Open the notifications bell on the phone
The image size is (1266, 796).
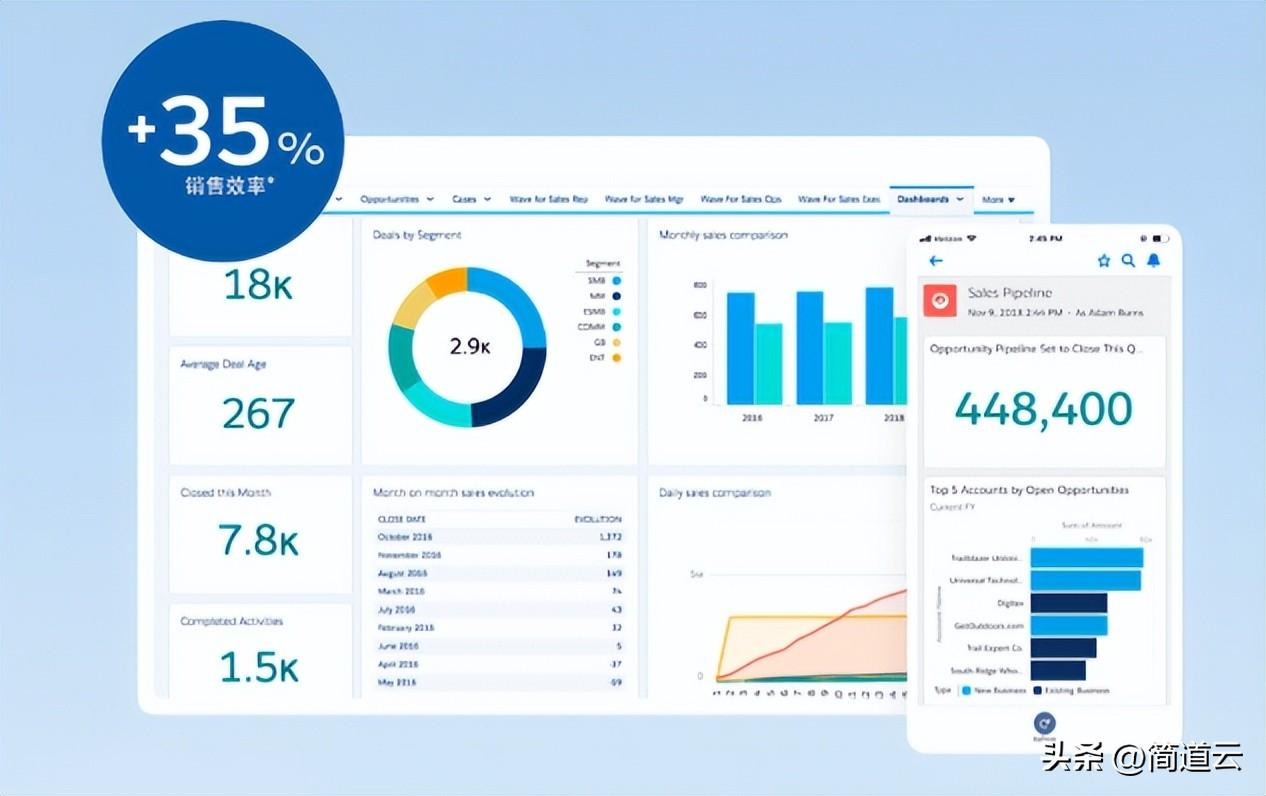pos(1154,261)
